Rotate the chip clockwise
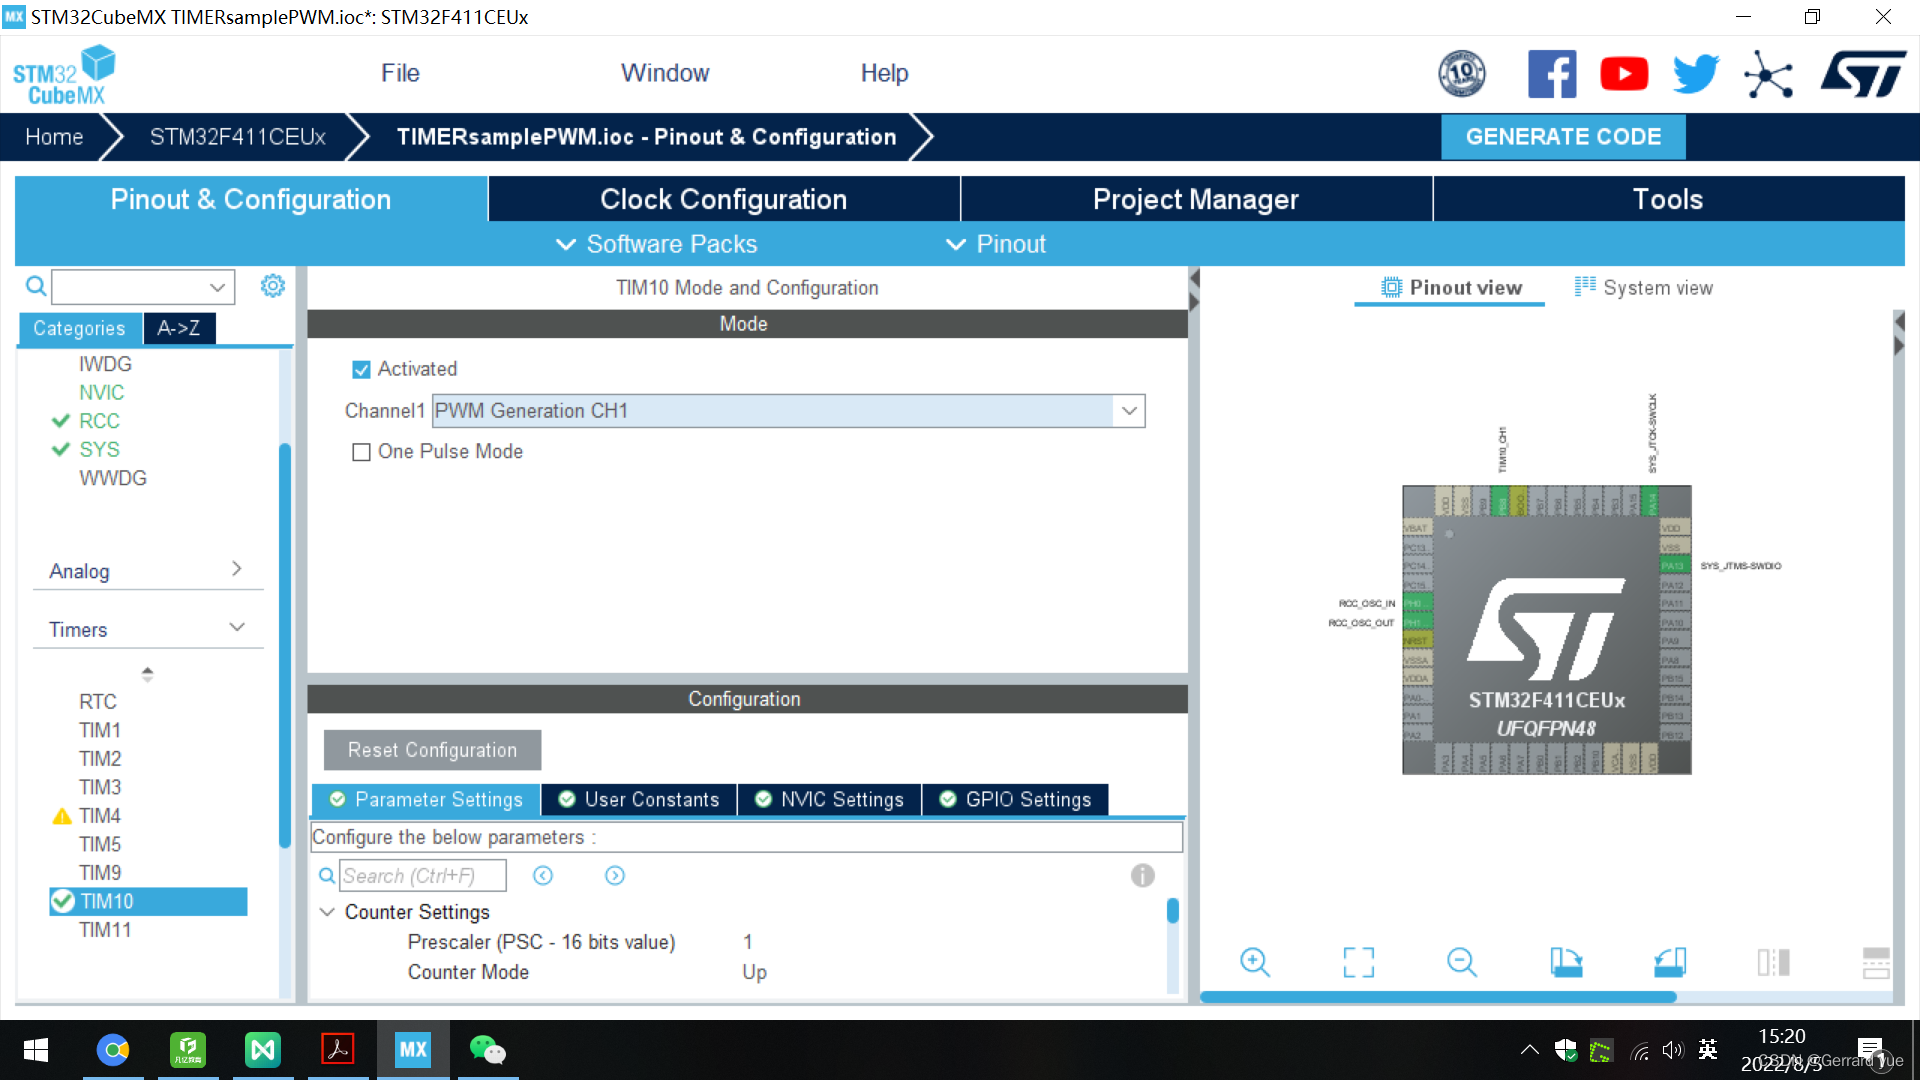The image size is (1920, 1080). point(1566,962)
